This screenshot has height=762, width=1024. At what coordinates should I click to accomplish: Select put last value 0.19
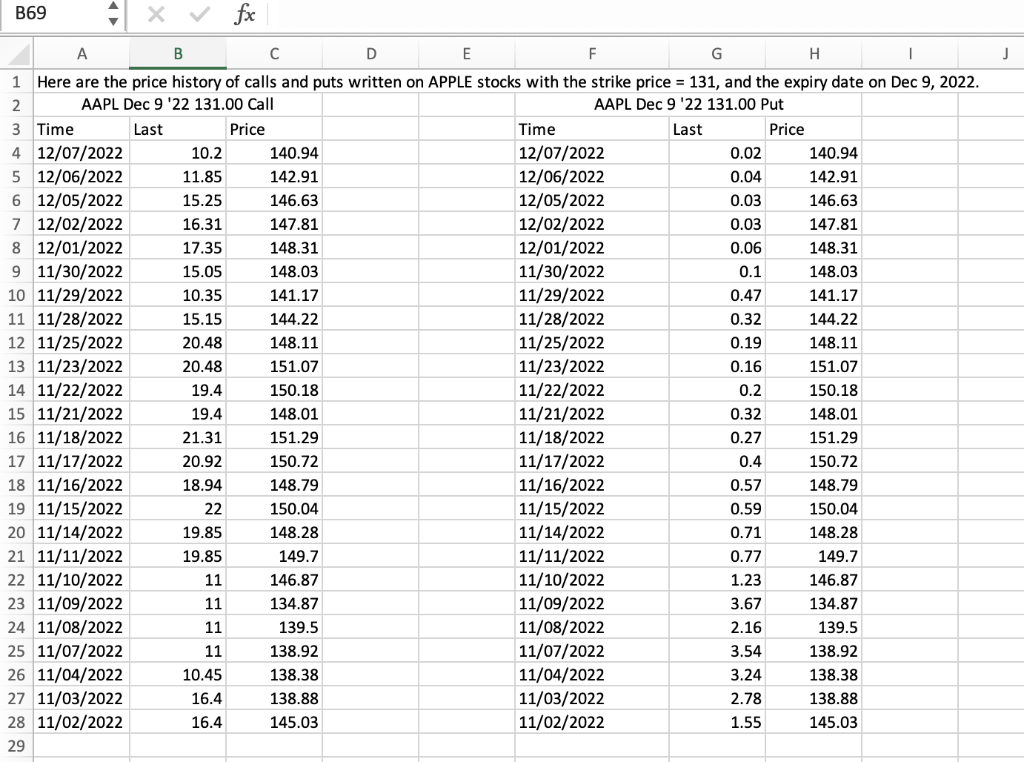point(717,343)
